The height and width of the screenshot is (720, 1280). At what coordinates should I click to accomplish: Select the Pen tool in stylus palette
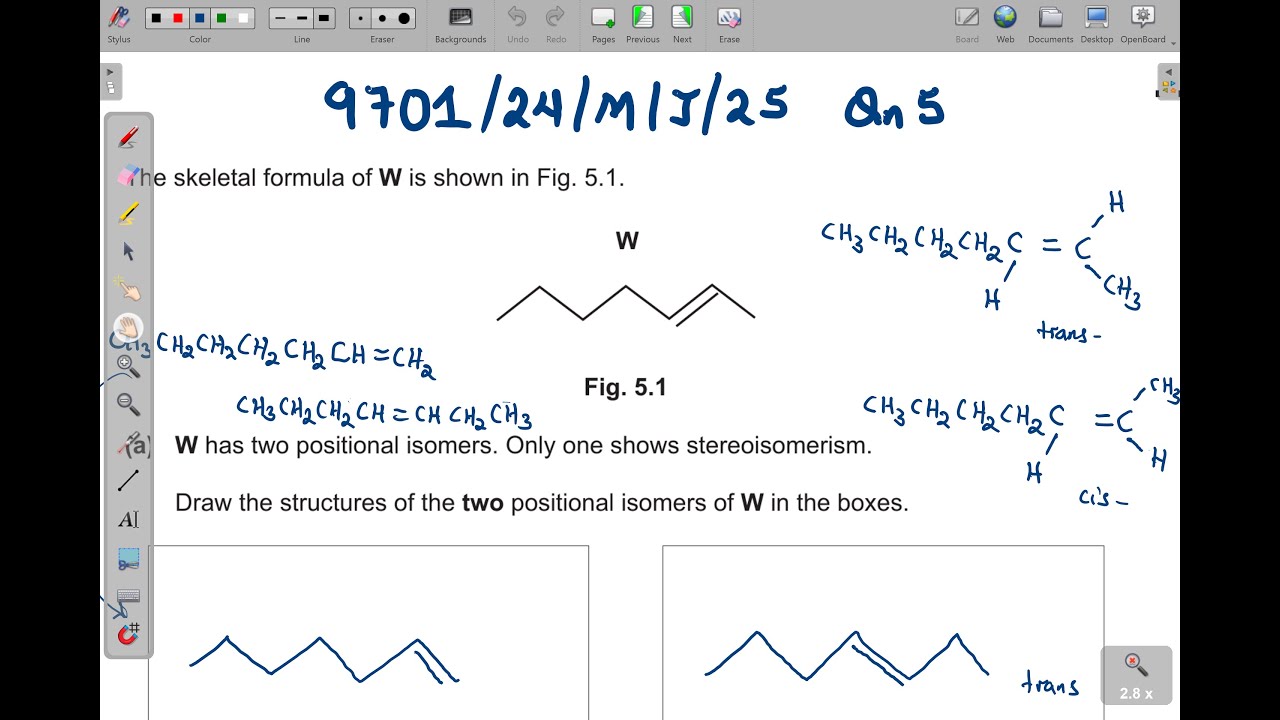point(128,137)
